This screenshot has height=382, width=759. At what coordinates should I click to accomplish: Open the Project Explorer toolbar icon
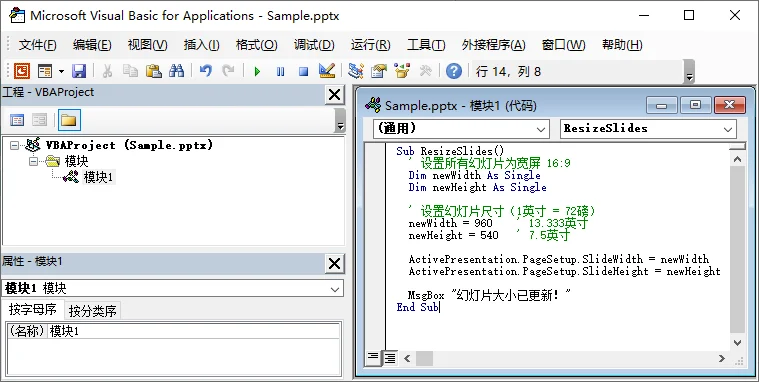[356, 71]
